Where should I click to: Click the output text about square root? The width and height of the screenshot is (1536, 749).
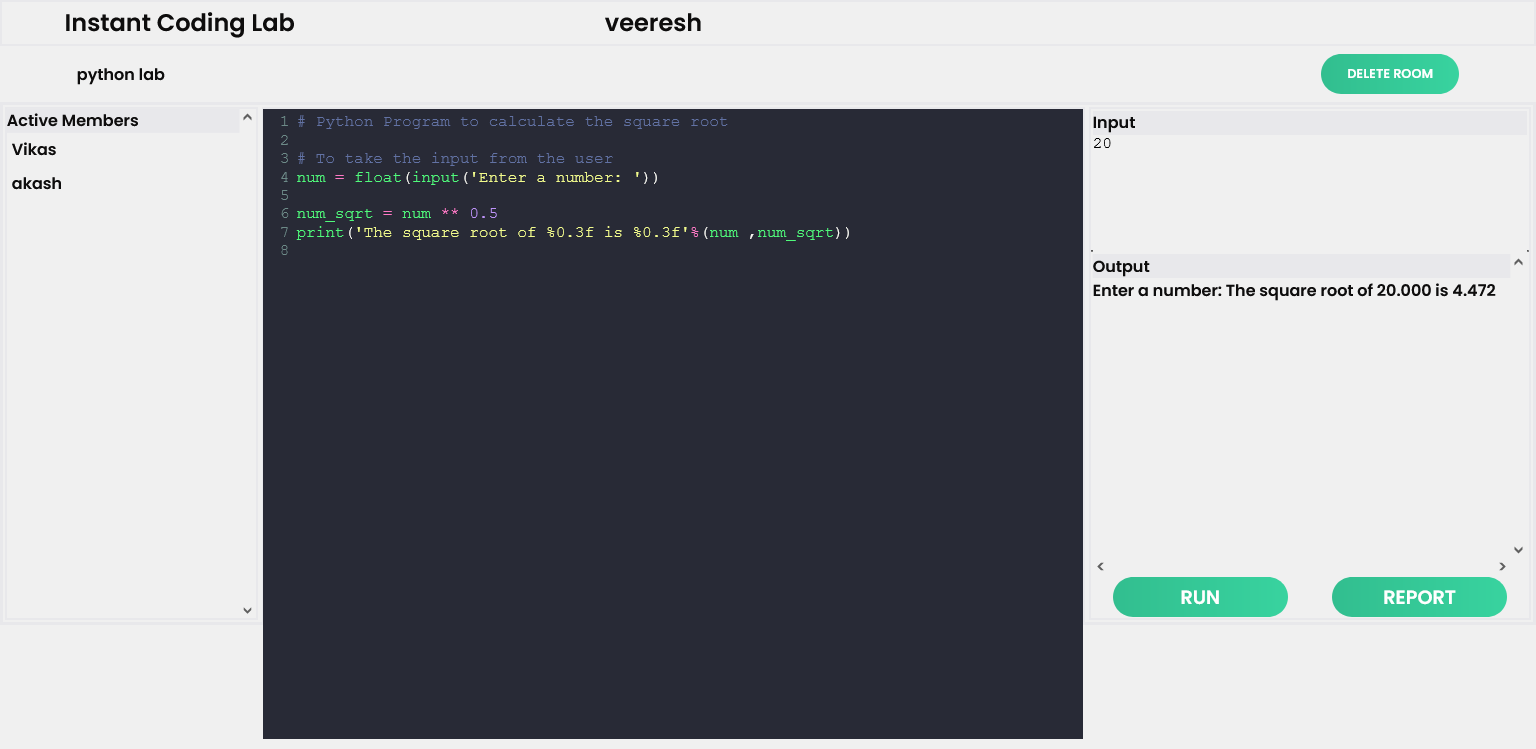[1294, 291]
